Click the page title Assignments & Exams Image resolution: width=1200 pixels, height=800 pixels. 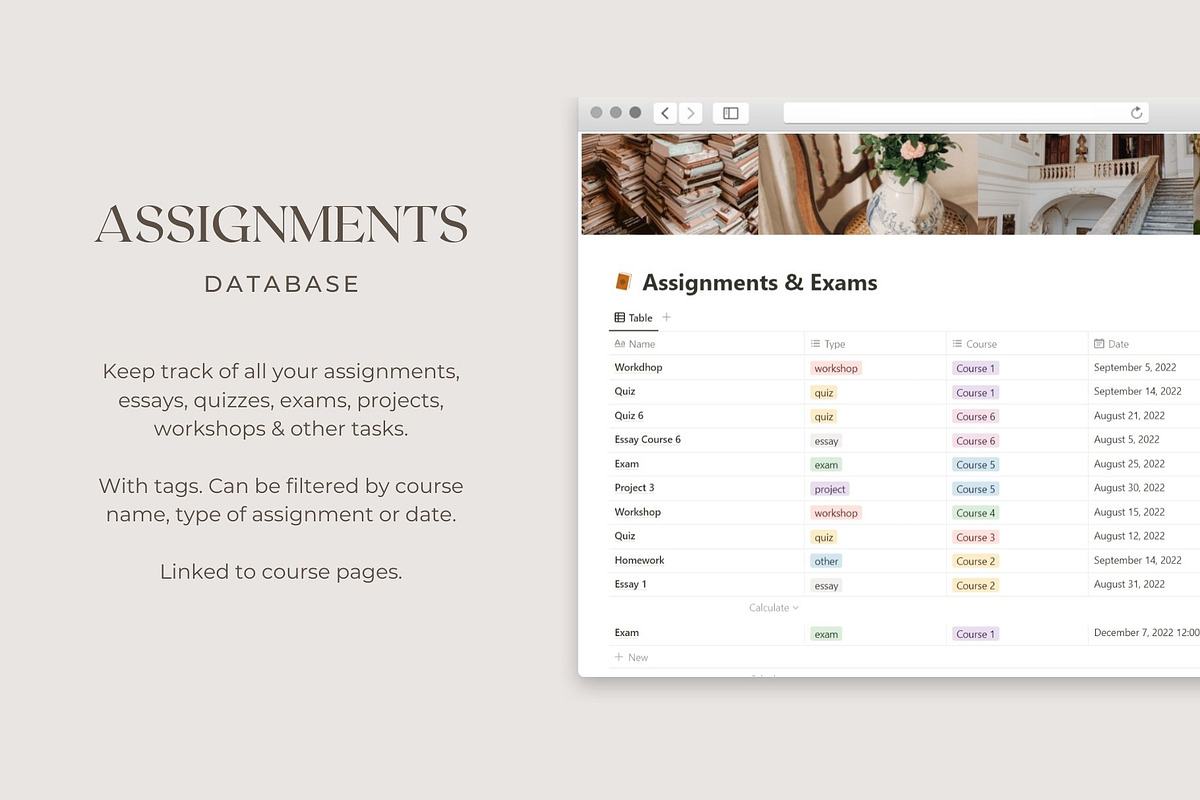tap(760, 282)
